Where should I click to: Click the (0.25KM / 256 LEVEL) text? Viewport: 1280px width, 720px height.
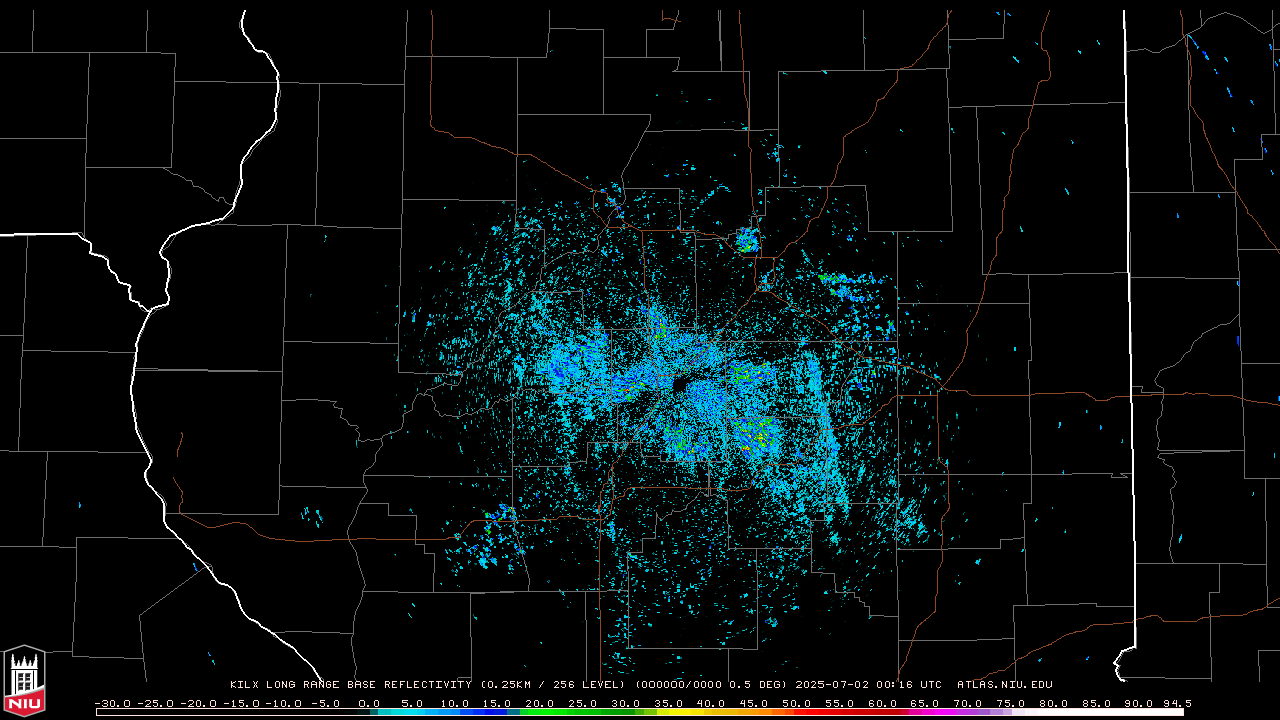(553, 685)
